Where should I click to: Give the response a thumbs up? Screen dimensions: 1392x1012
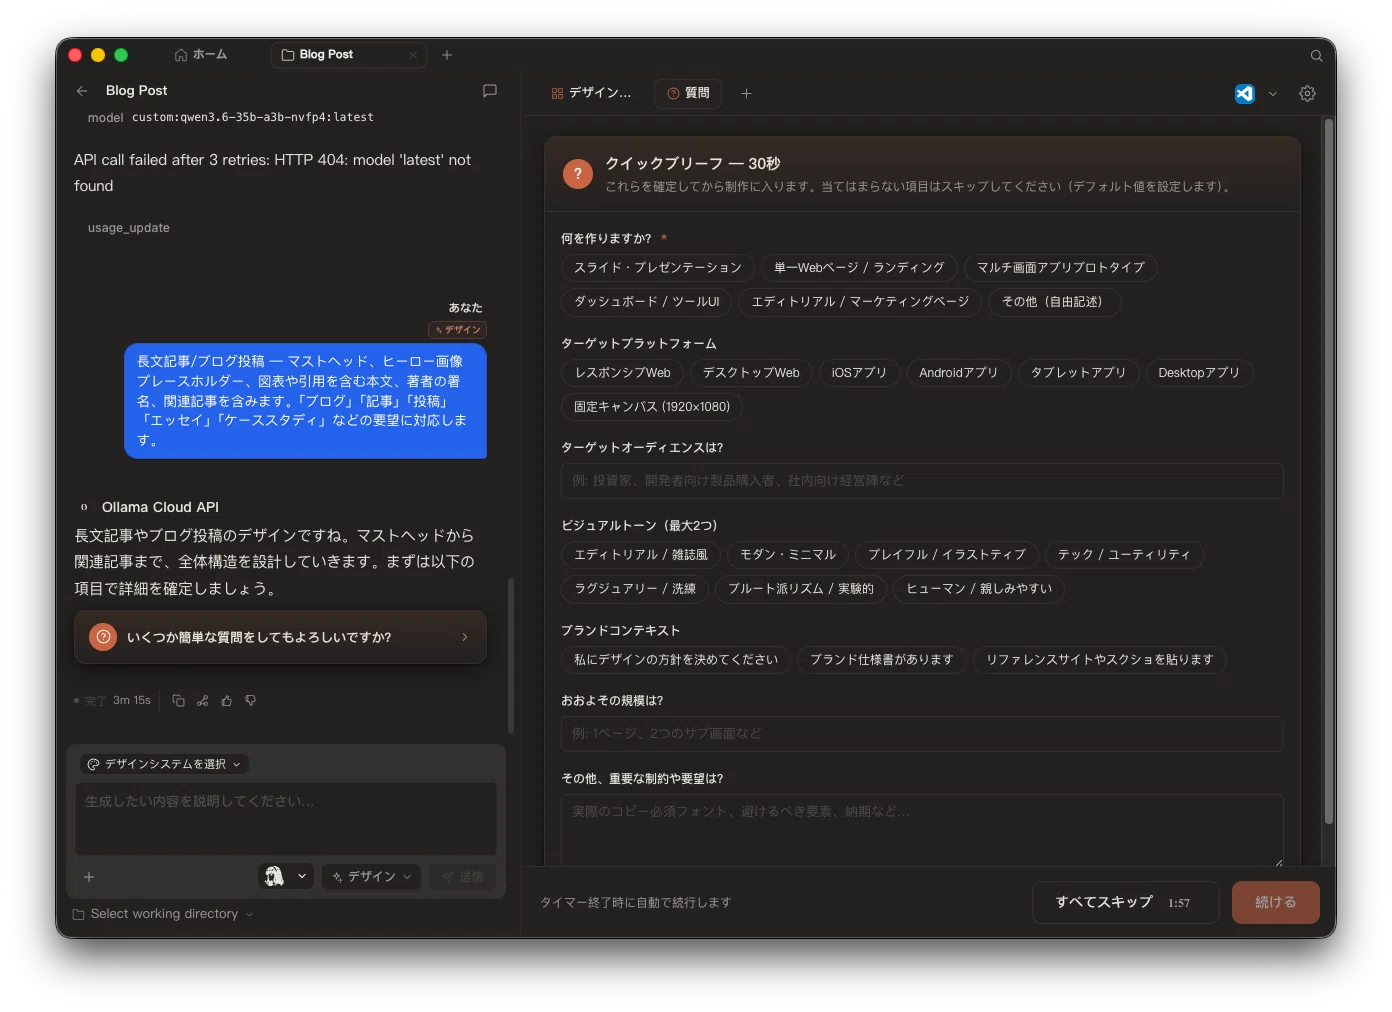tap(227, 701)
